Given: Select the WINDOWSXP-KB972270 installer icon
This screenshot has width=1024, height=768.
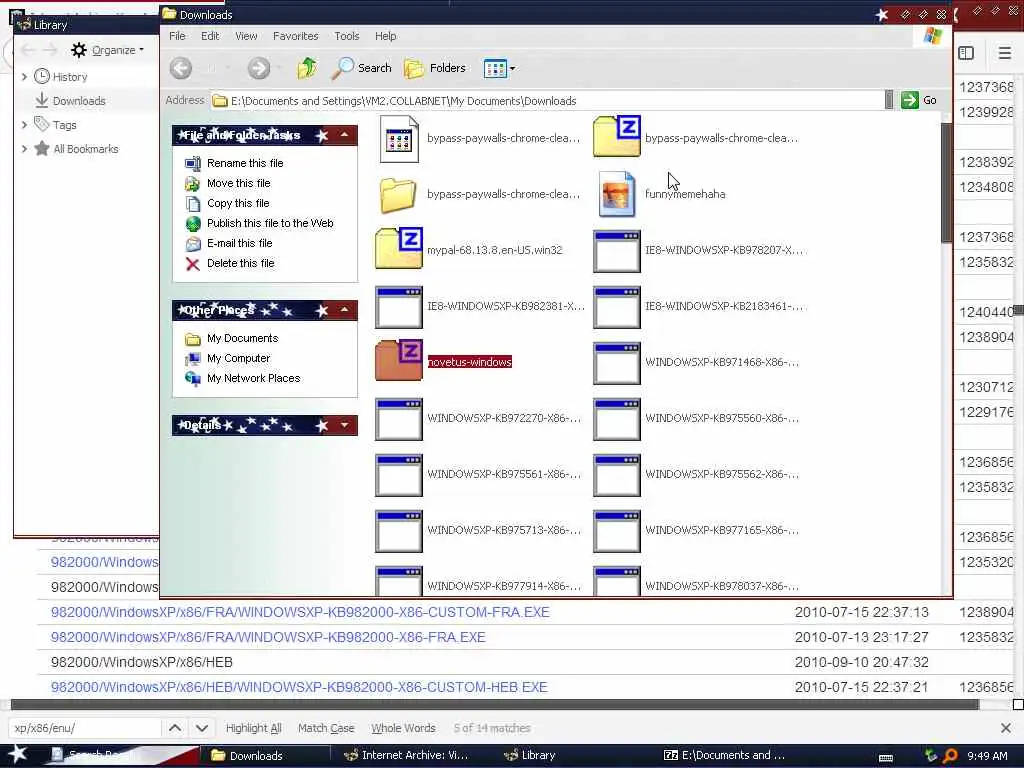Looking at the screenshot, I should 399,420.
